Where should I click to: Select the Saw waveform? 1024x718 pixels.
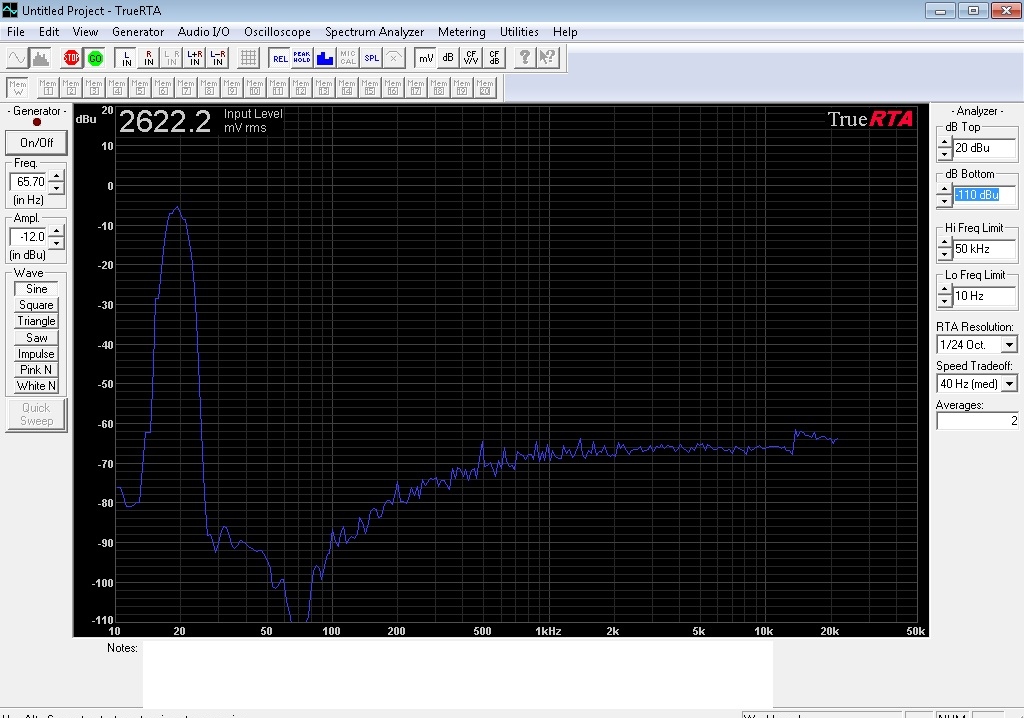click(x=36, y=338)
